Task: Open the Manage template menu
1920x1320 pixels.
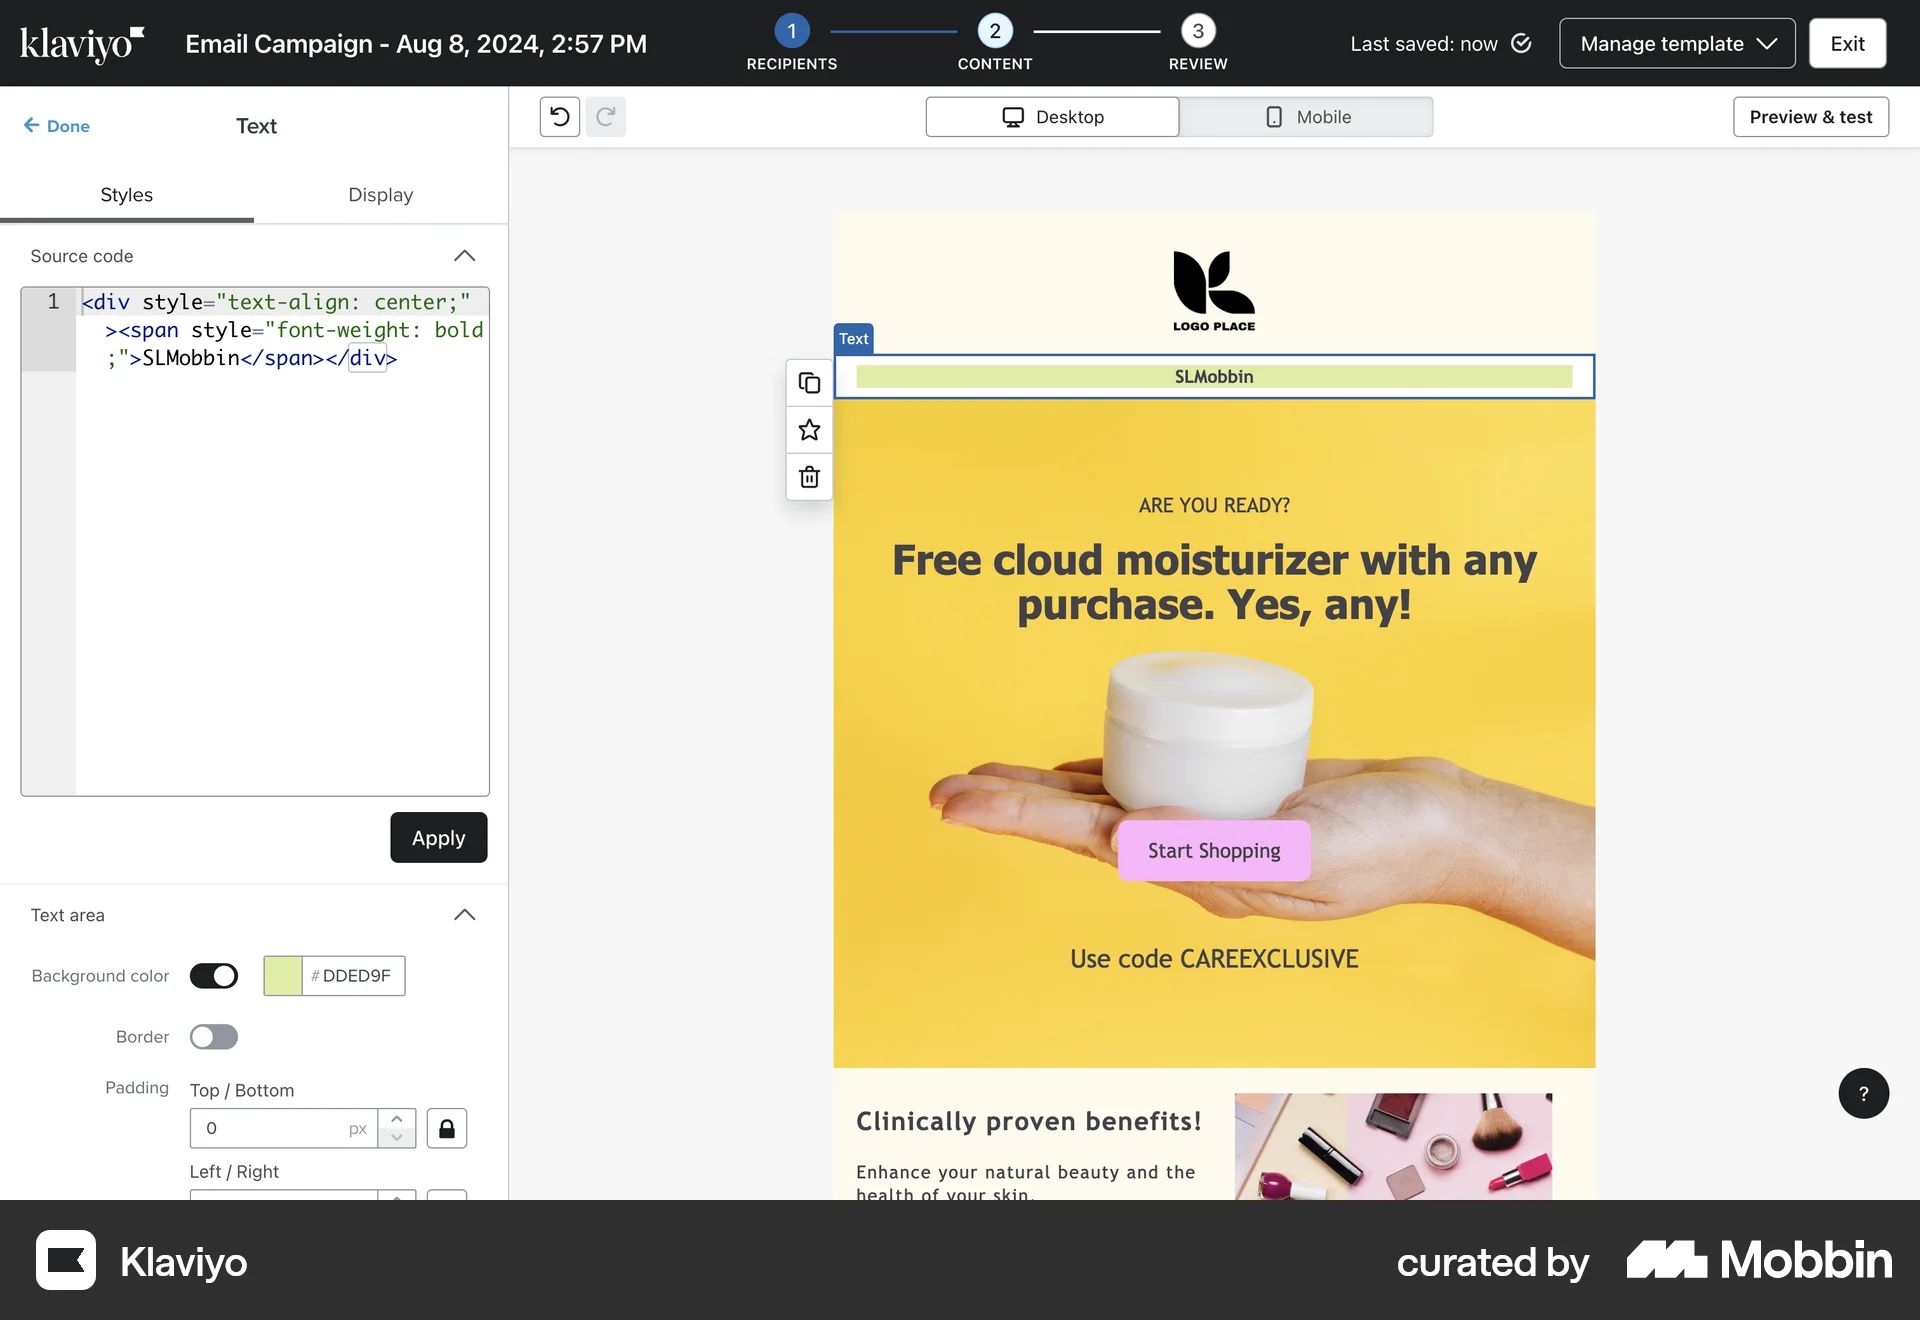Action: (x=1677, y=43)
